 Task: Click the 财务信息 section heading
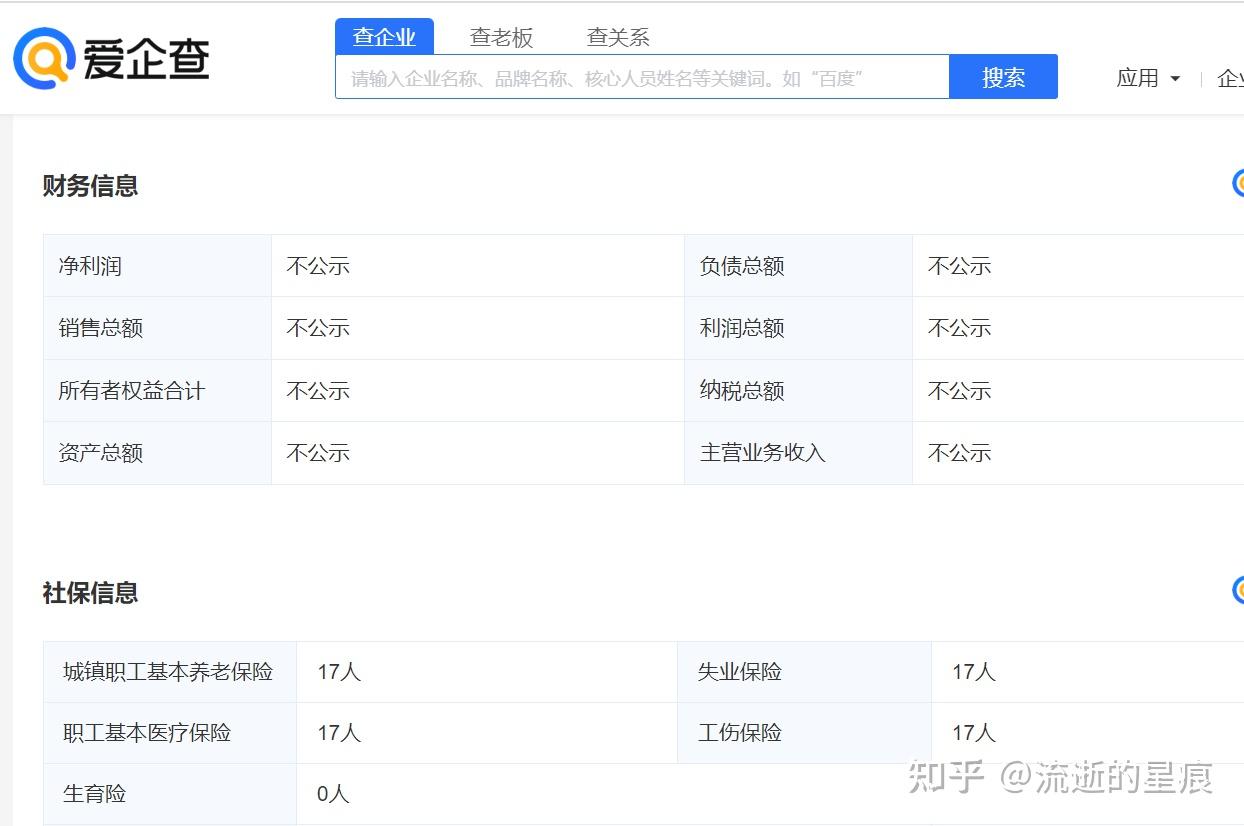[90, 186]
